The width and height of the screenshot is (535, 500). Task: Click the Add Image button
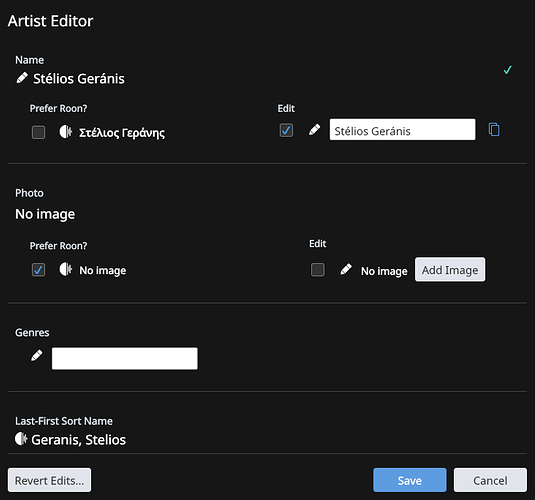click(x=450, y=270)
